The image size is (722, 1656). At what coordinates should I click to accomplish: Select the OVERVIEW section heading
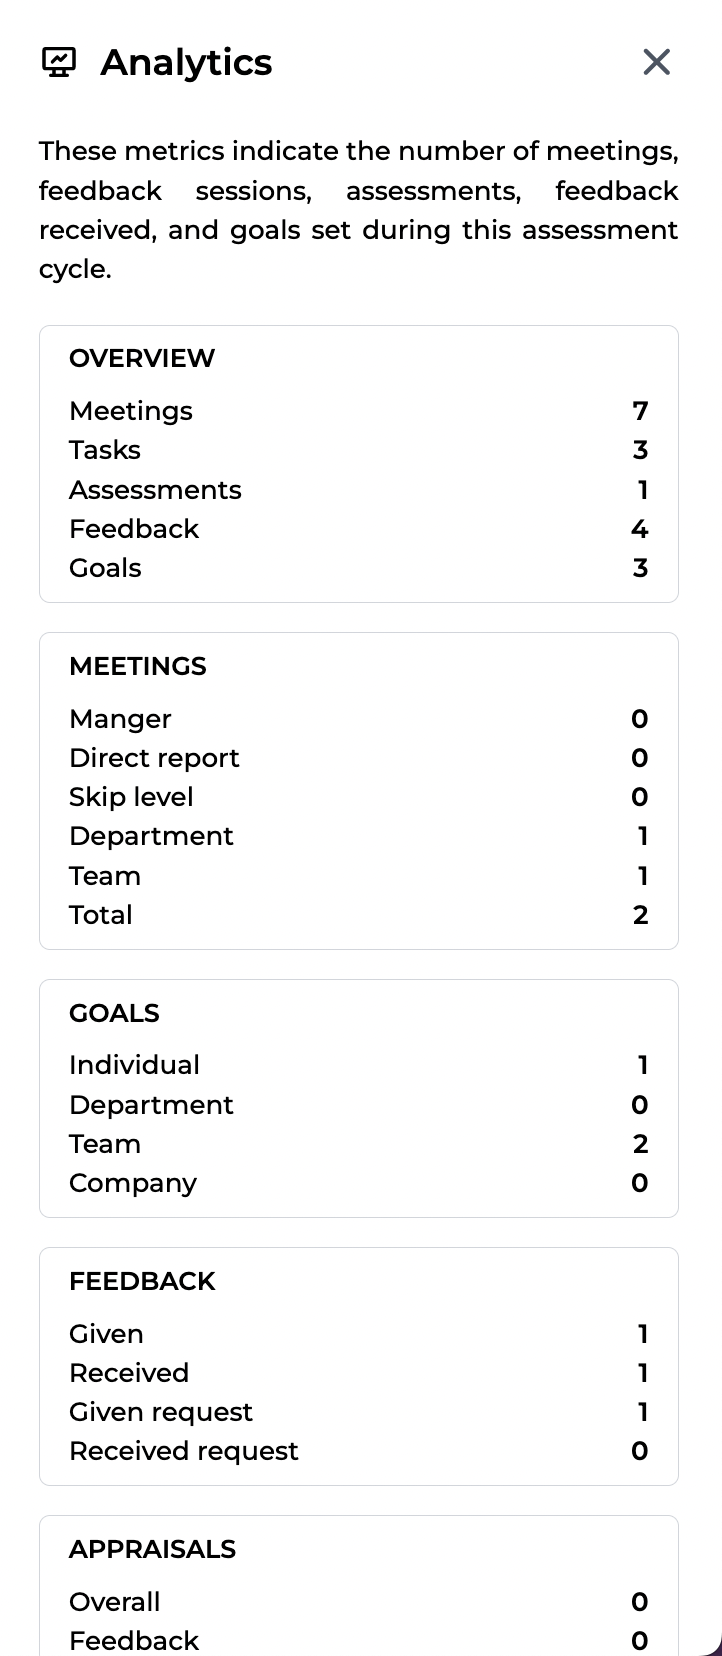[x=142, y=358]
